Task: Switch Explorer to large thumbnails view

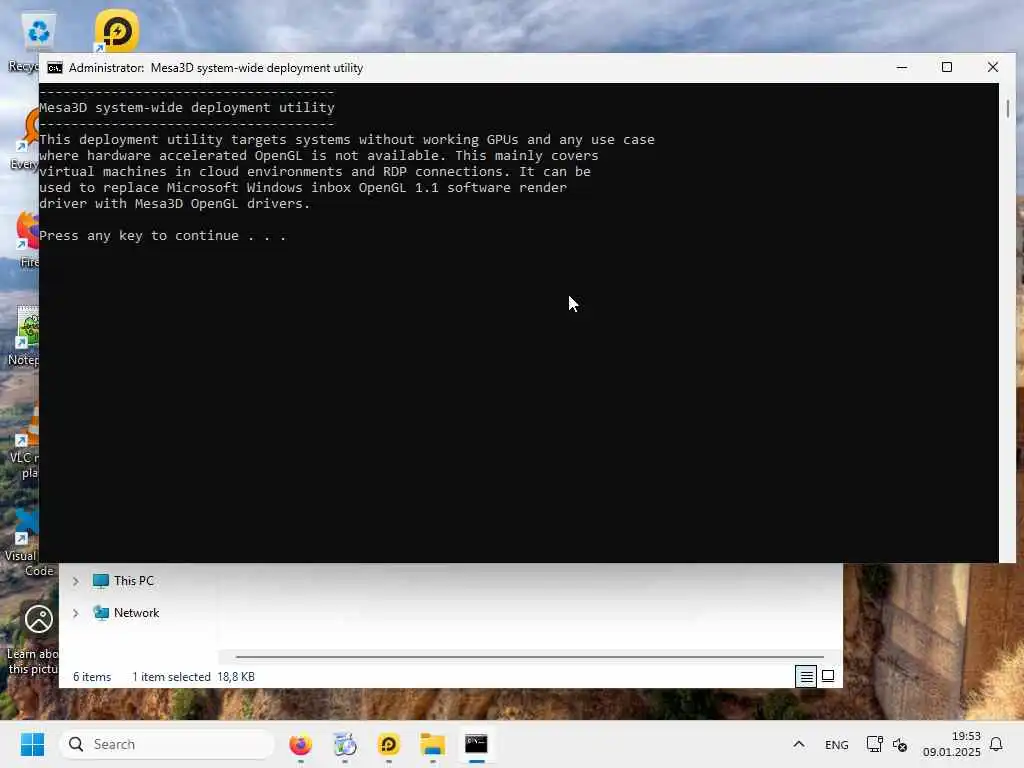Action: (828, 677)
